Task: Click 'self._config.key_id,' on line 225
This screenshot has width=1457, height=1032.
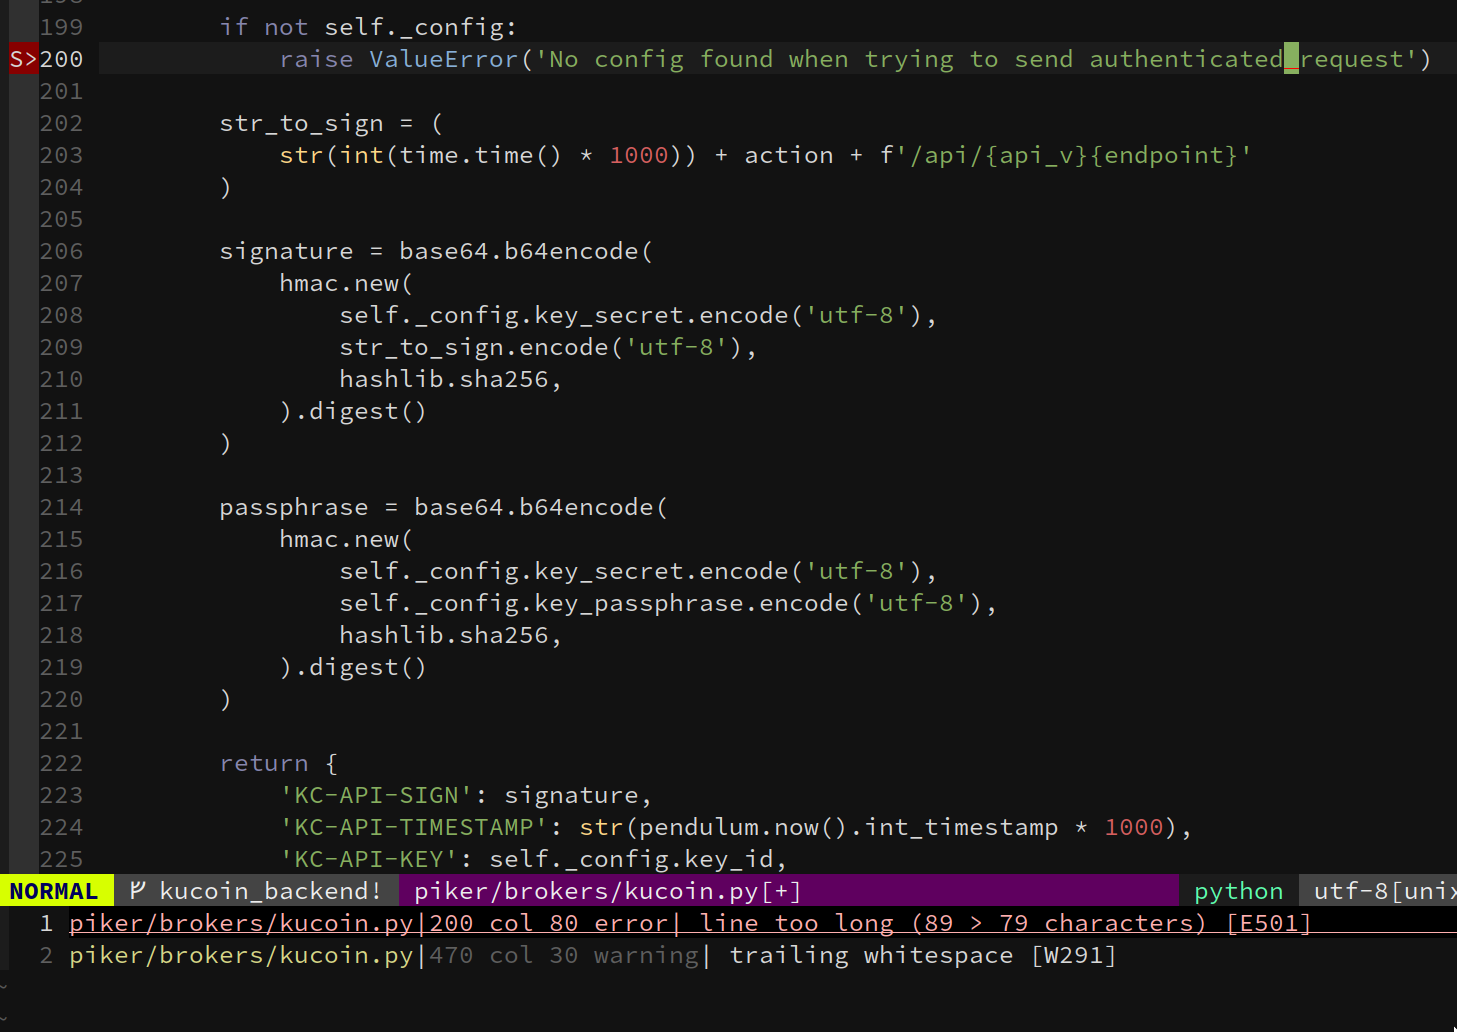Action: click(638, 859)
